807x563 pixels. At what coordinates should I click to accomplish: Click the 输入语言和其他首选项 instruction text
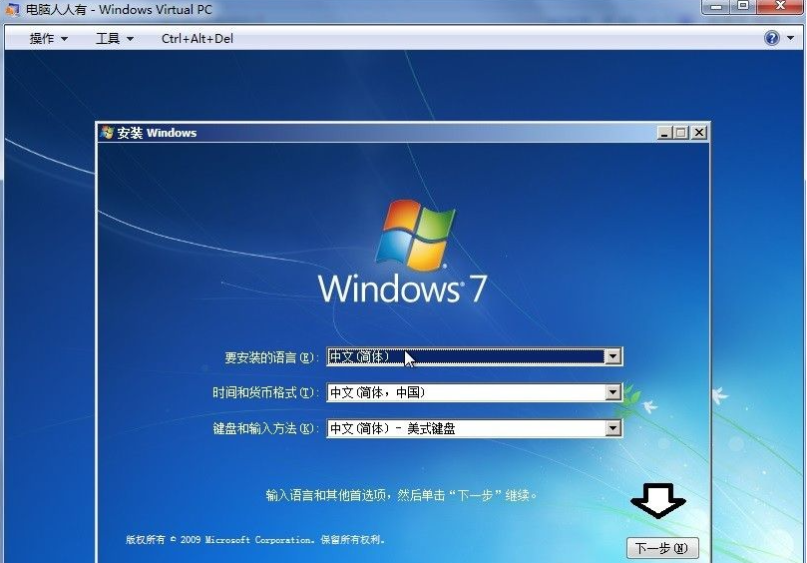(401, 496)
